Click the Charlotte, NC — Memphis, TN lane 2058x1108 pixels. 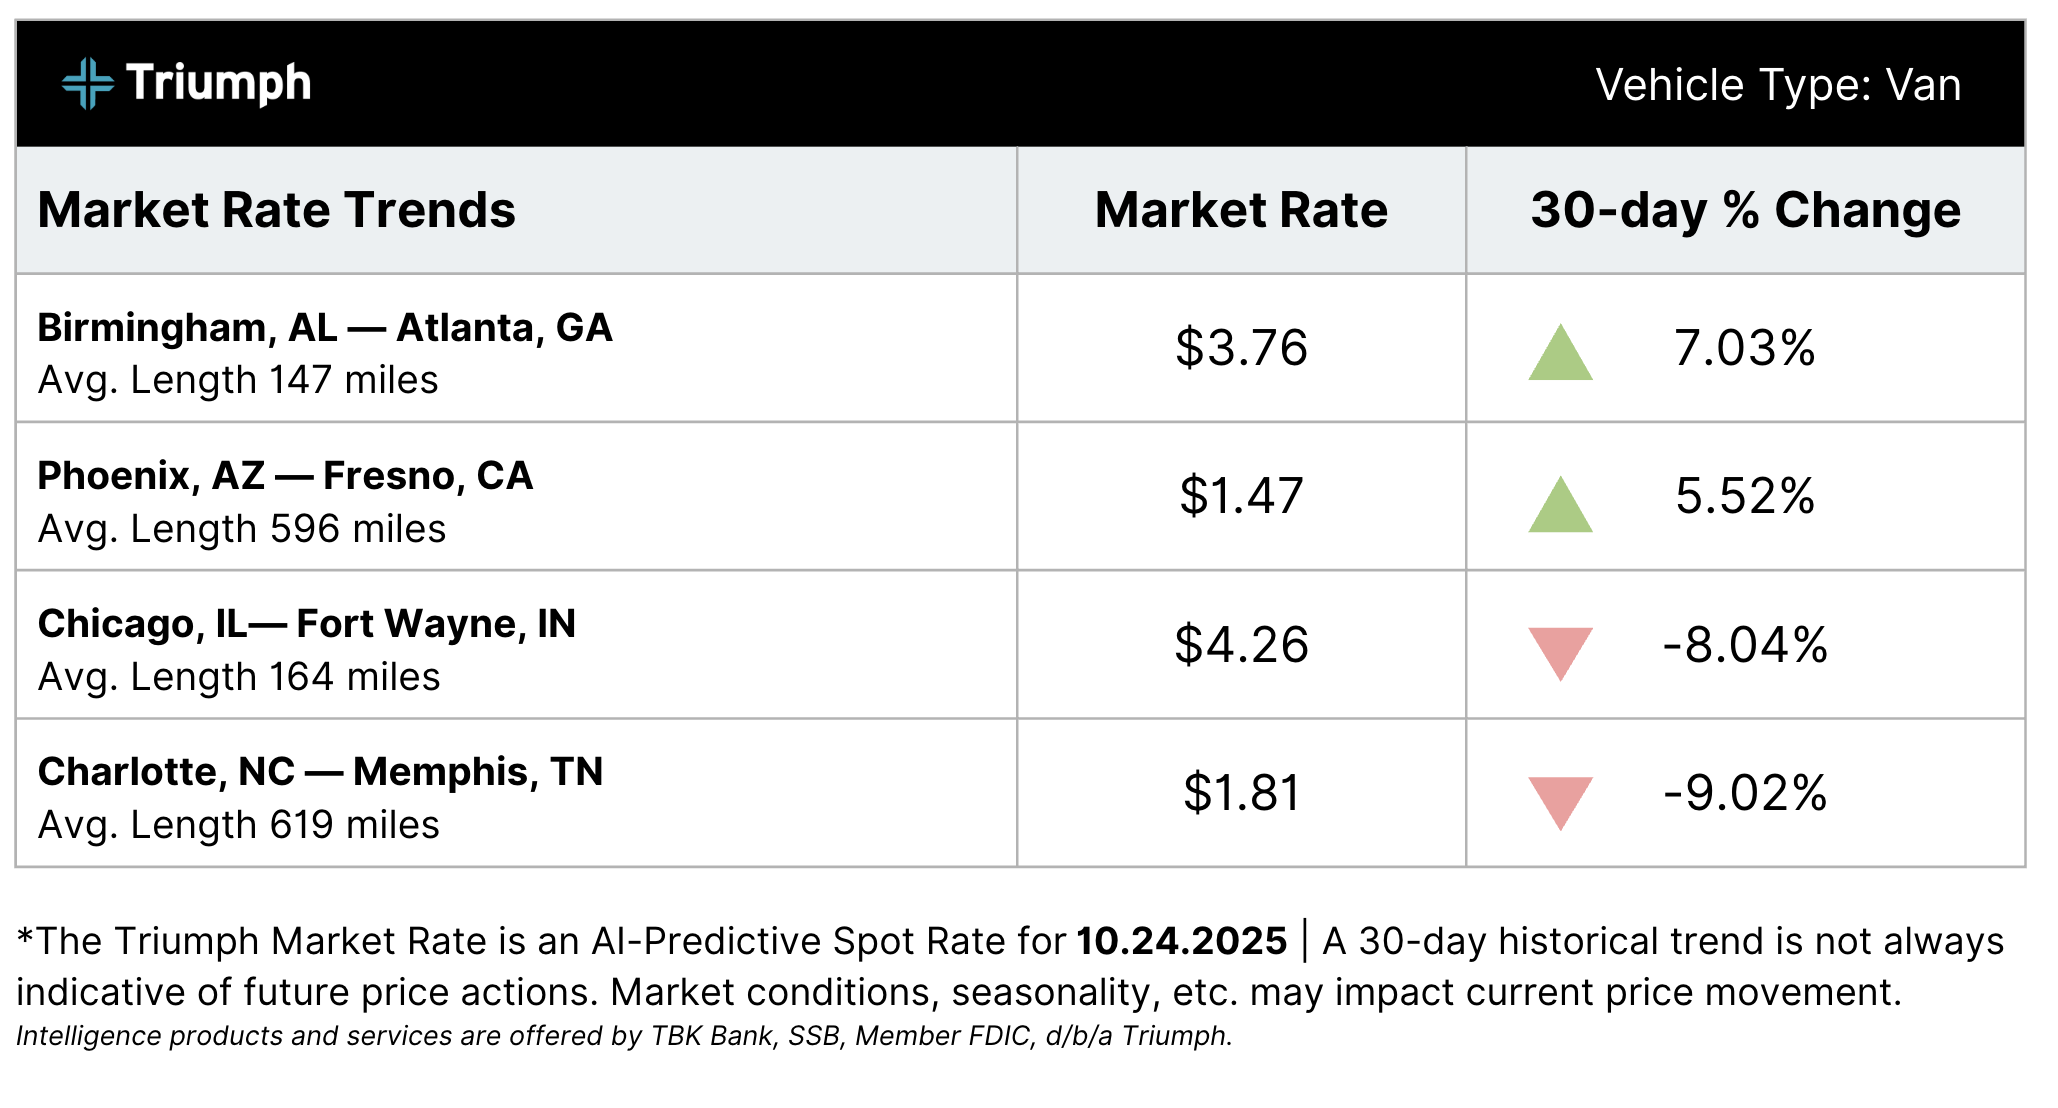(320, 772)
